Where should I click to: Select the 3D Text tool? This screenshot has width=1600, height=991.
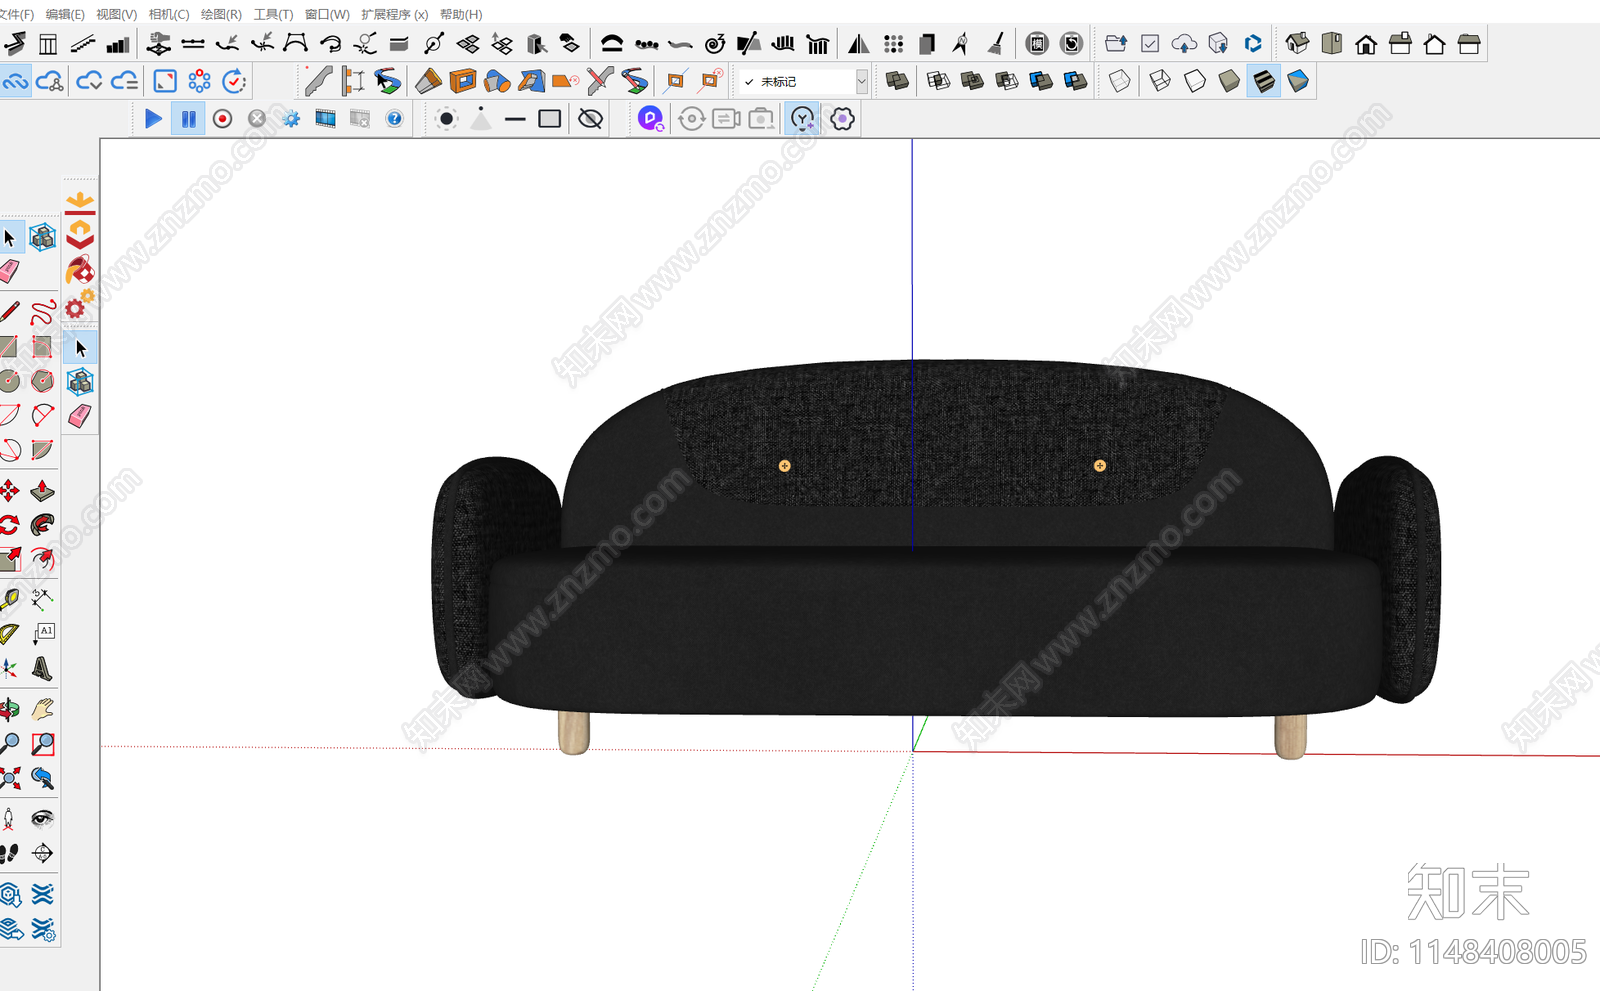point(42,668)
